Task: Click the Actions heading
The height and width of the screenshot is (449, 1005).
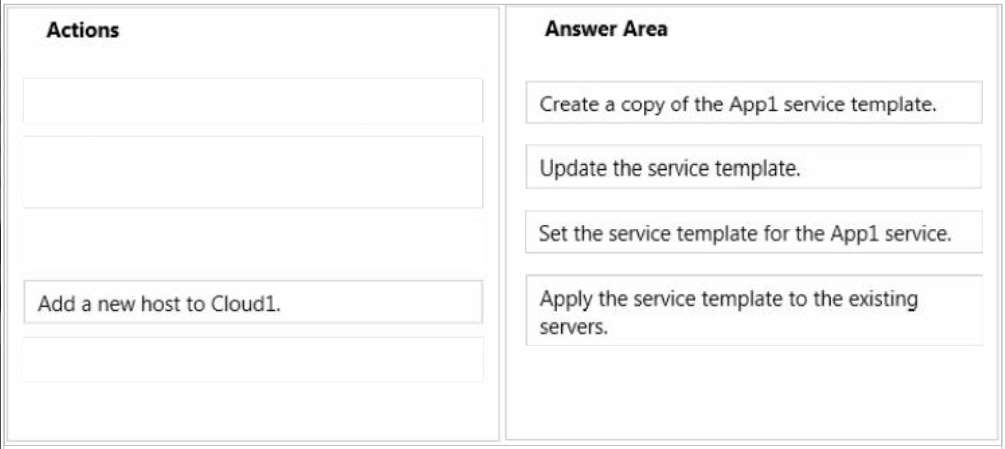Action: pos(83,30)
